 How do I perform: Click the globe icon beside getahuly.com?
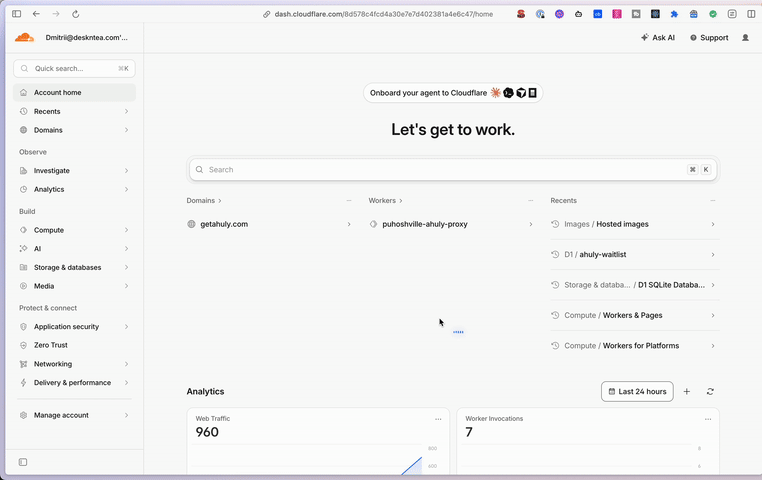pyautogui.click(x=191, y=224)
